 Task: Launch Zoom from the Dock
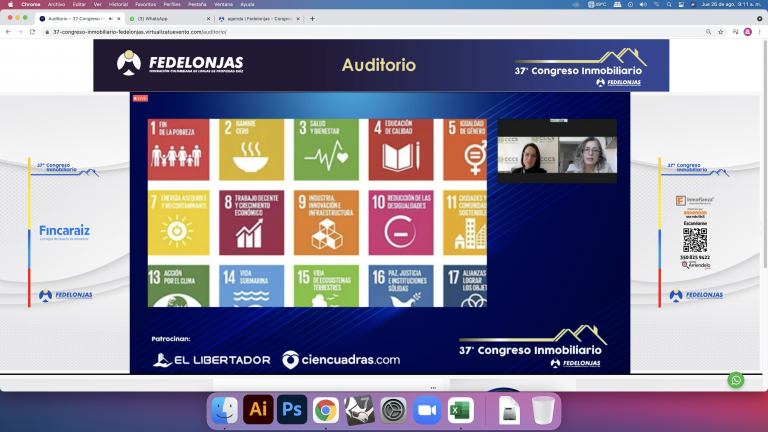click(x=427, y=410)
